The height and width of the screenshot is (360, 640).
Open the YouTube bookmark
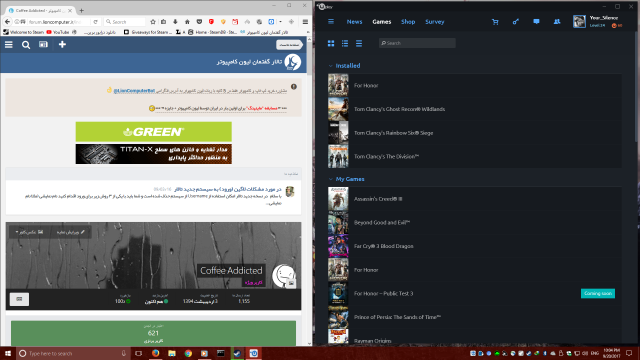point(58,32)
